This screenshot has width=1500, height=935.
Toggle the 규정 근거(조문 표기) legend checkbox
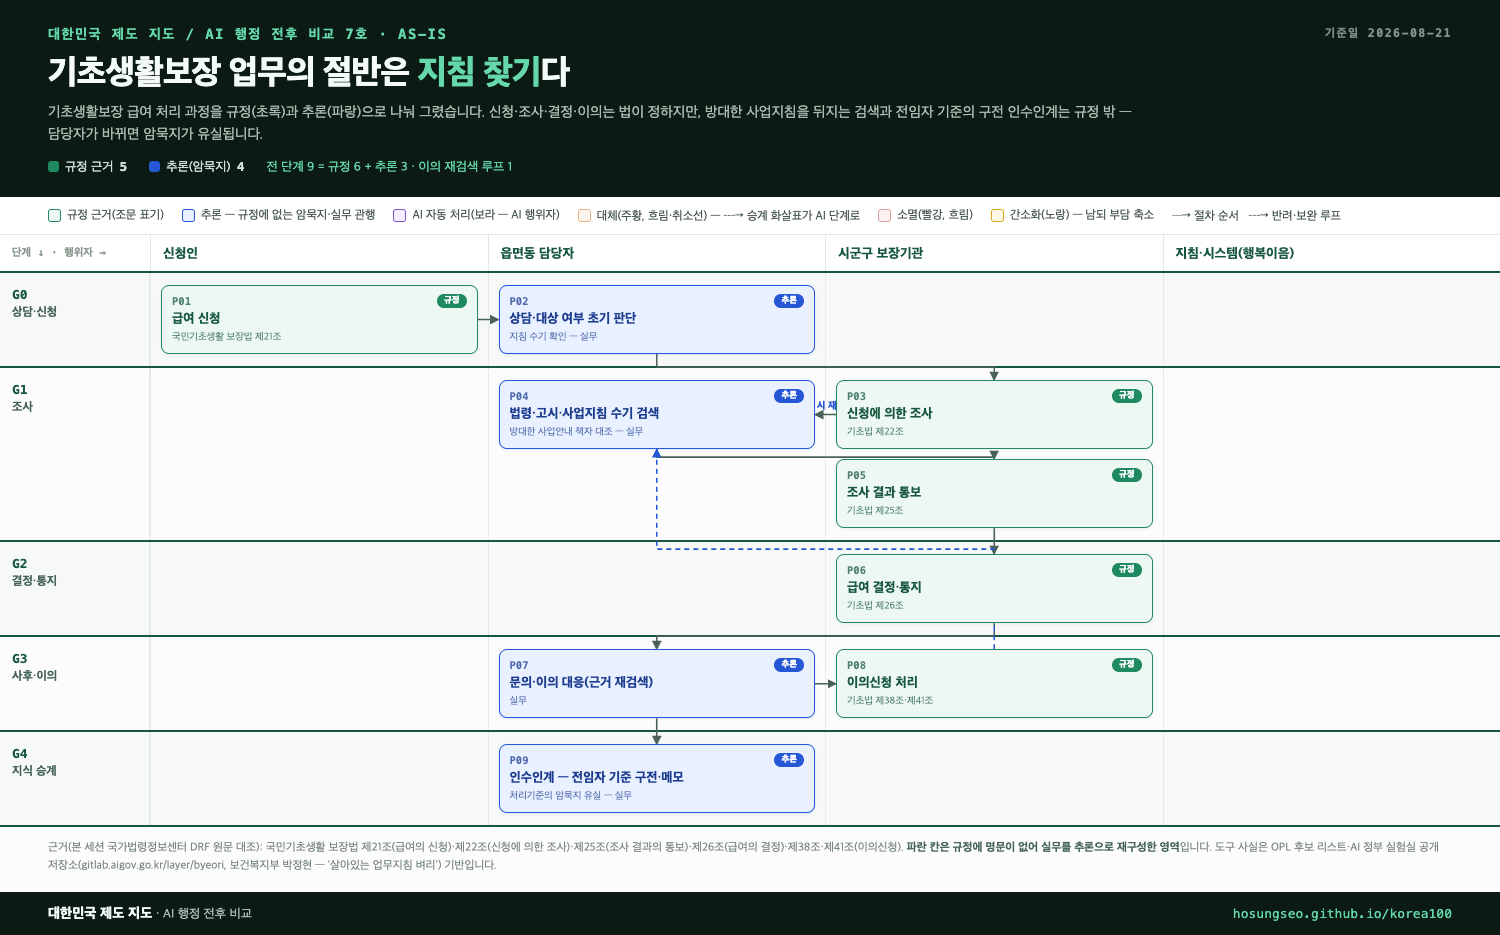[55, 215]
